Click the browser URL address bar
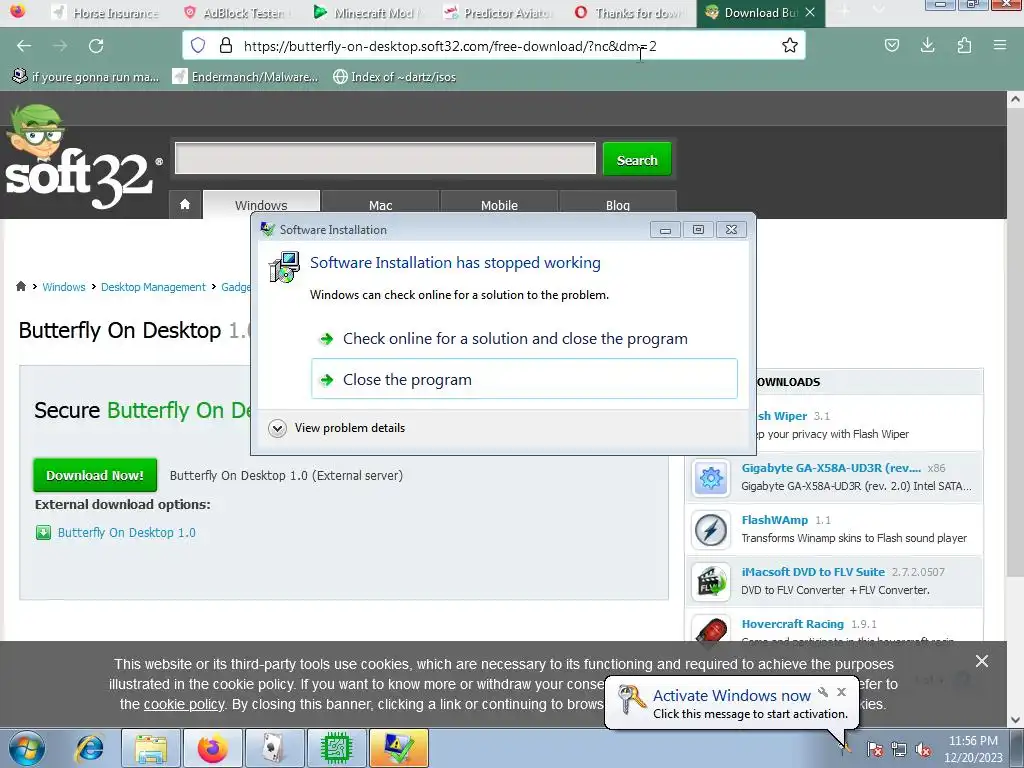 pyautogui.click(x=494, y=46)
